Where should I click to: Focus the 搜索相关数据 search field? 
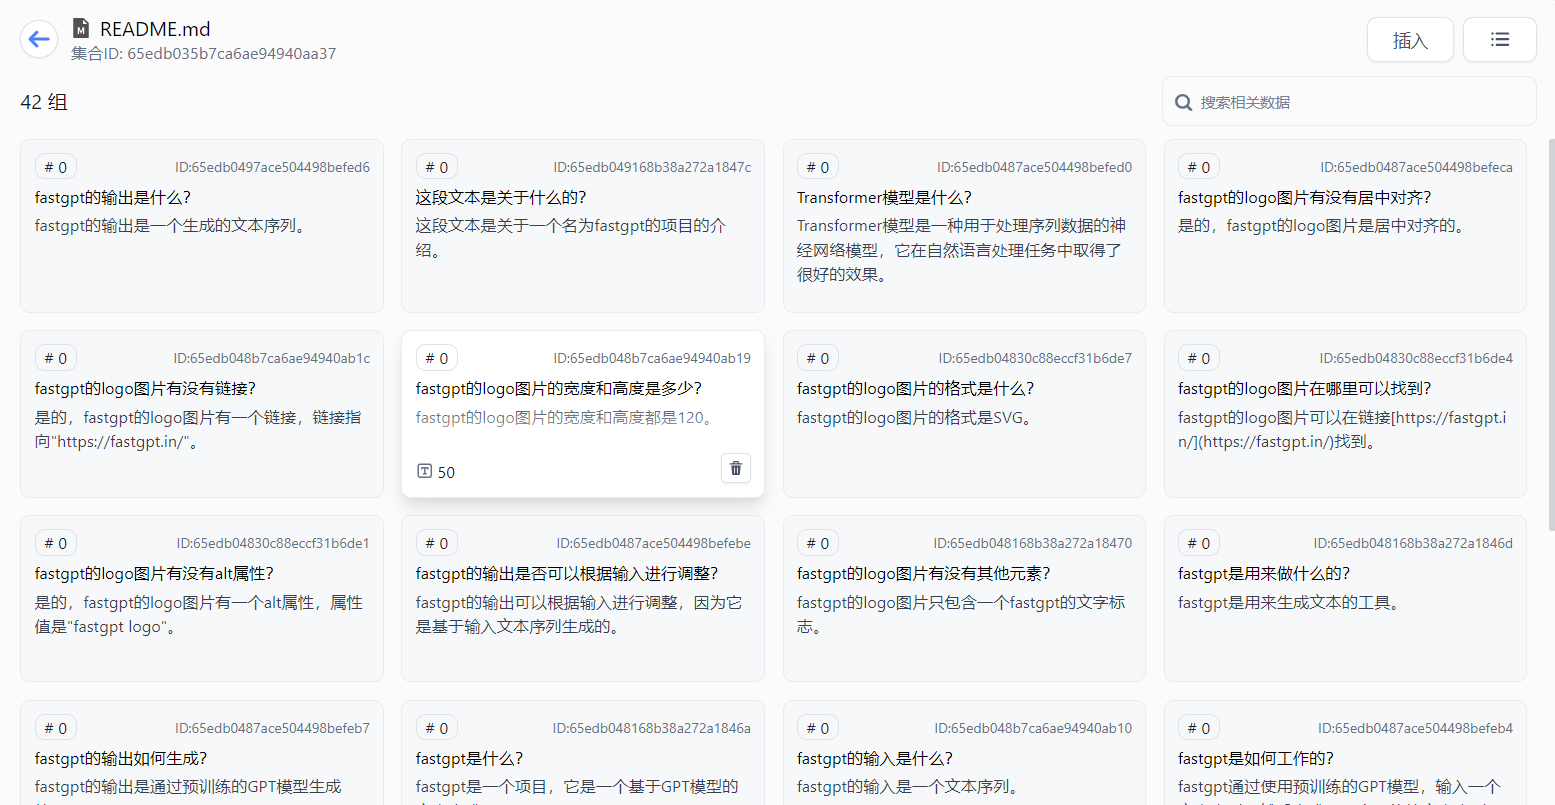click(1349, 102)
